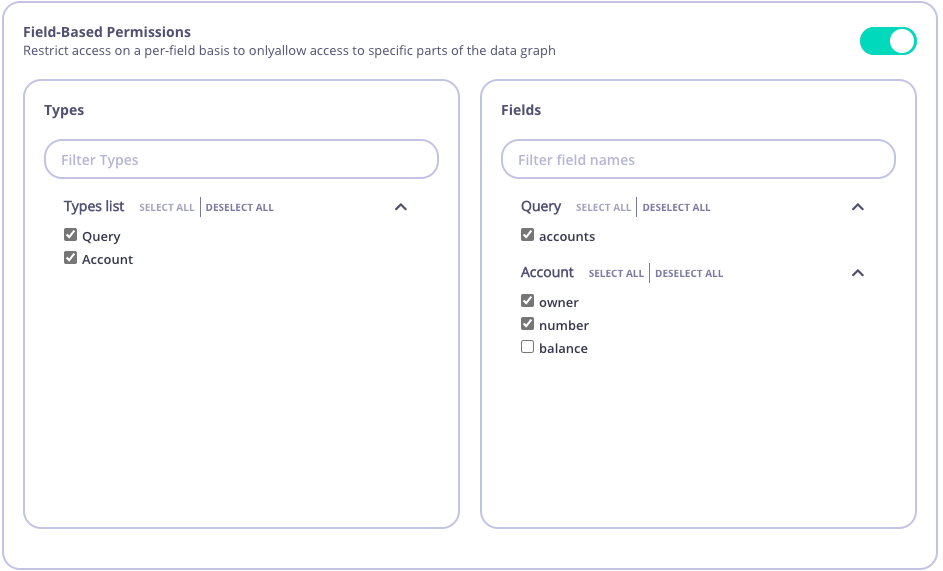943x571 pixels.
Task: Click the Account label in Types list
Action: 108,260
